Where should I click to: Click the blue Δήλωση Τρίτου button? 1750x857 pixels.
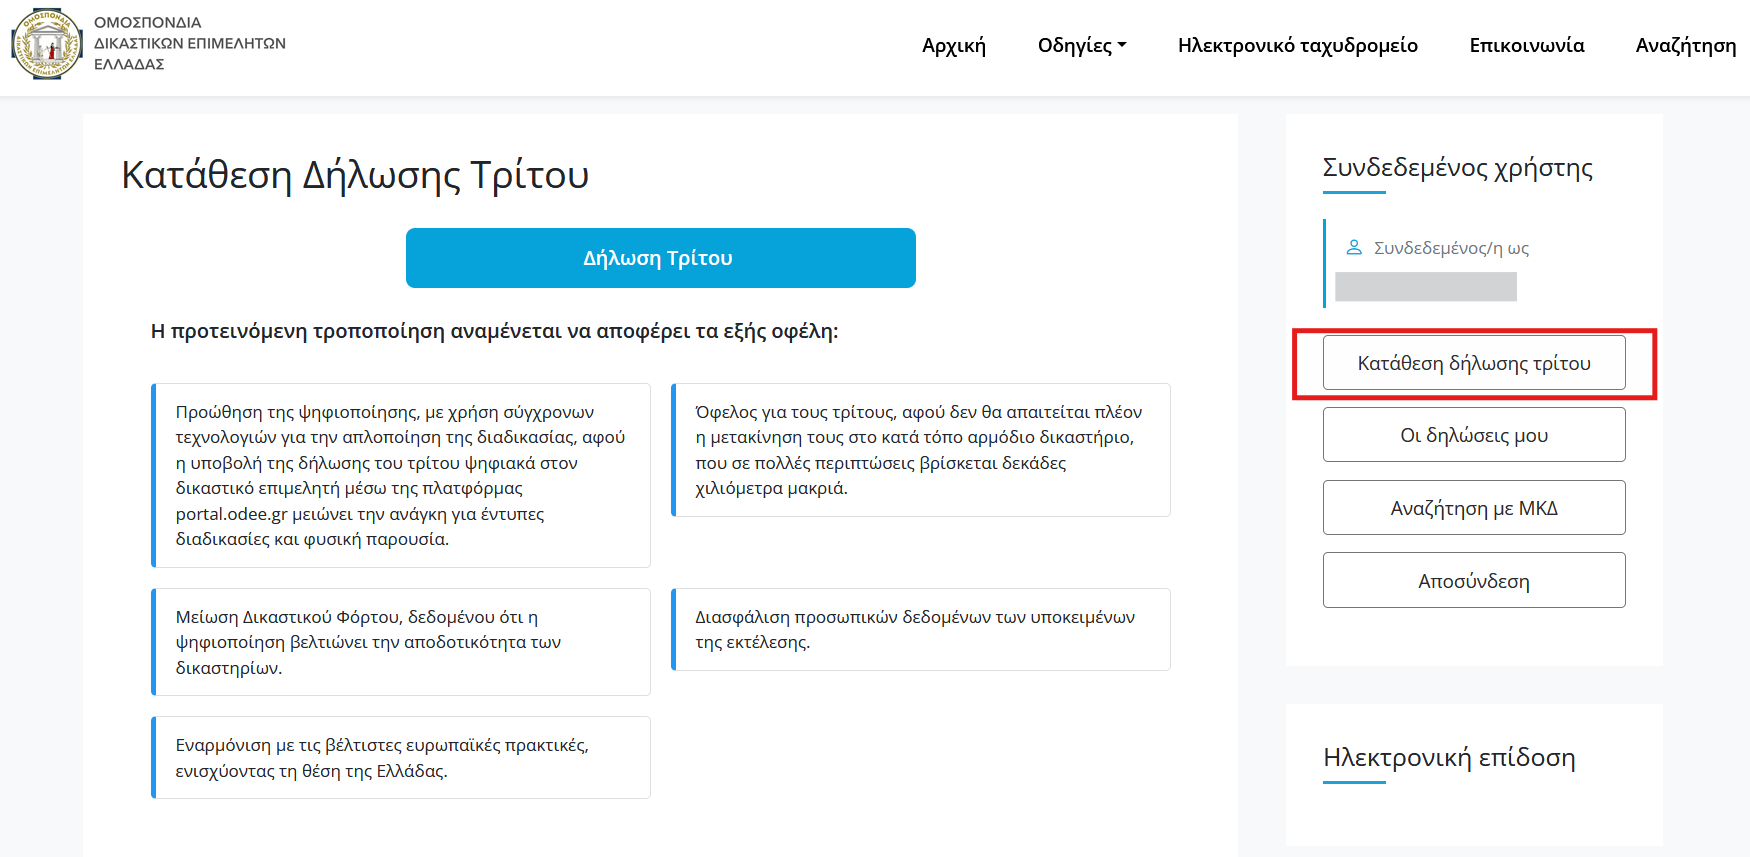[661, 258]
